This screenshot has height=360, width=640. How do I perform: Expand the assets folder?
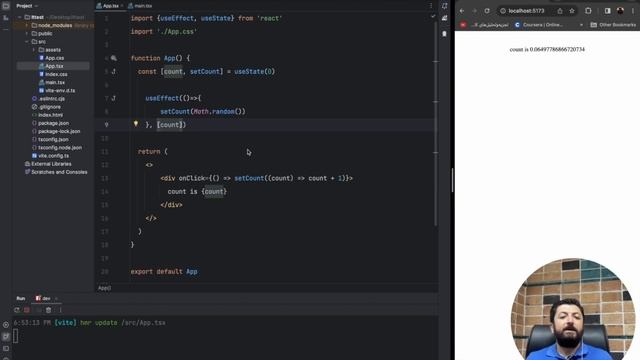pyautogui.click(x=34, y=50)
